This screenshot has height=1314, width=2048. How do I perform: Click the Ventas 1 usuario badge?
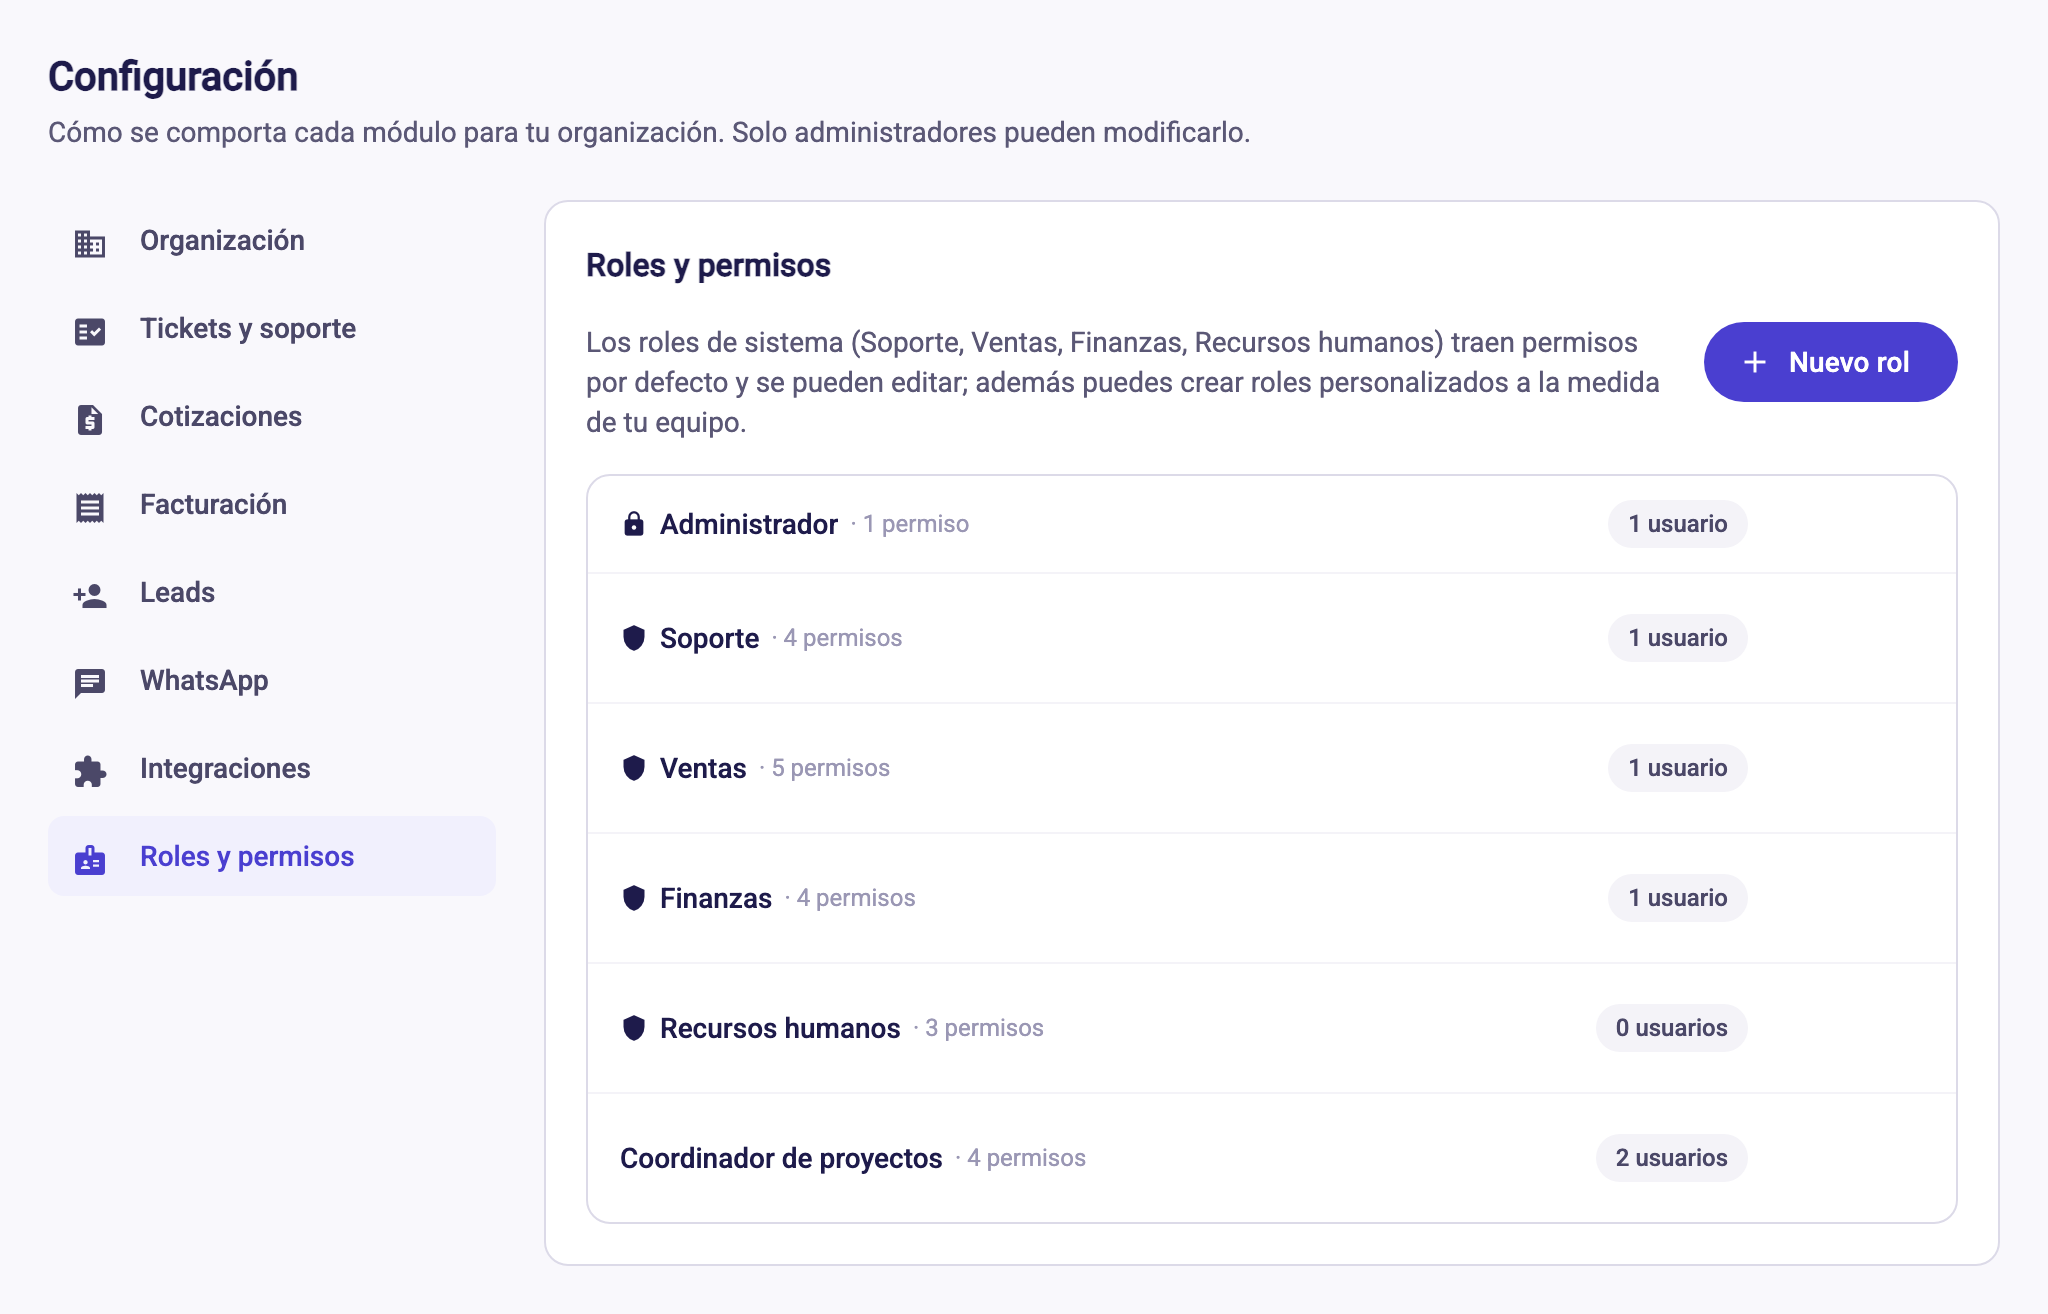[1677, 768]
